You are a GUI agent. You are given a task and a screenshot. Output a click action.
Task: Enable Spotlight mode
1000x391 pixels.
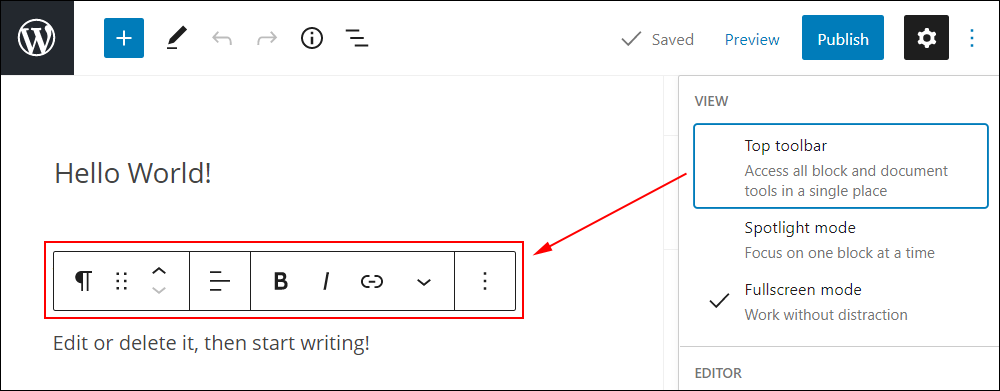click(841, 240)
